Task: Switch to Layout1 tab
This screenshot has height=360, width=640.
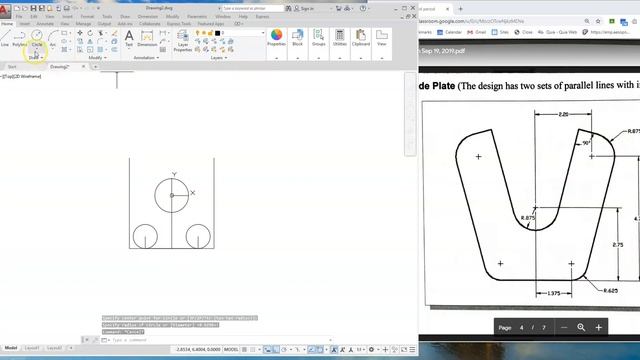Action: (x=32, y=348)
